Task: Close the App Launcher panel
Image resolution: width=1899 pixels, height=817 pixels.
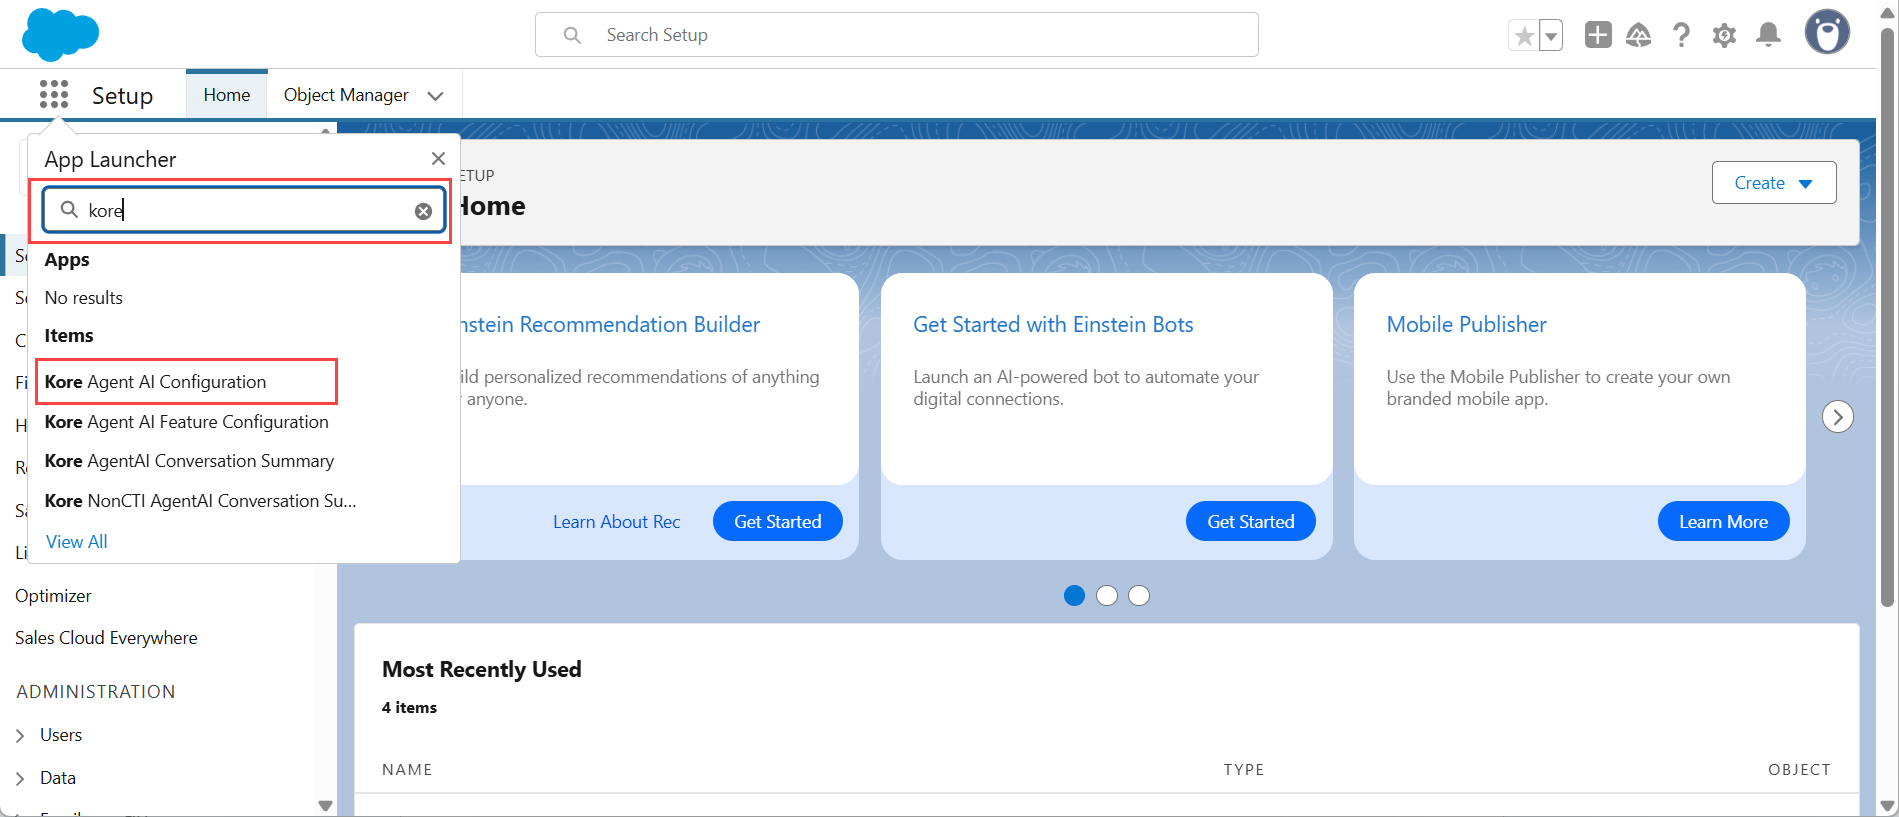Action: click(x=438, y=158)
